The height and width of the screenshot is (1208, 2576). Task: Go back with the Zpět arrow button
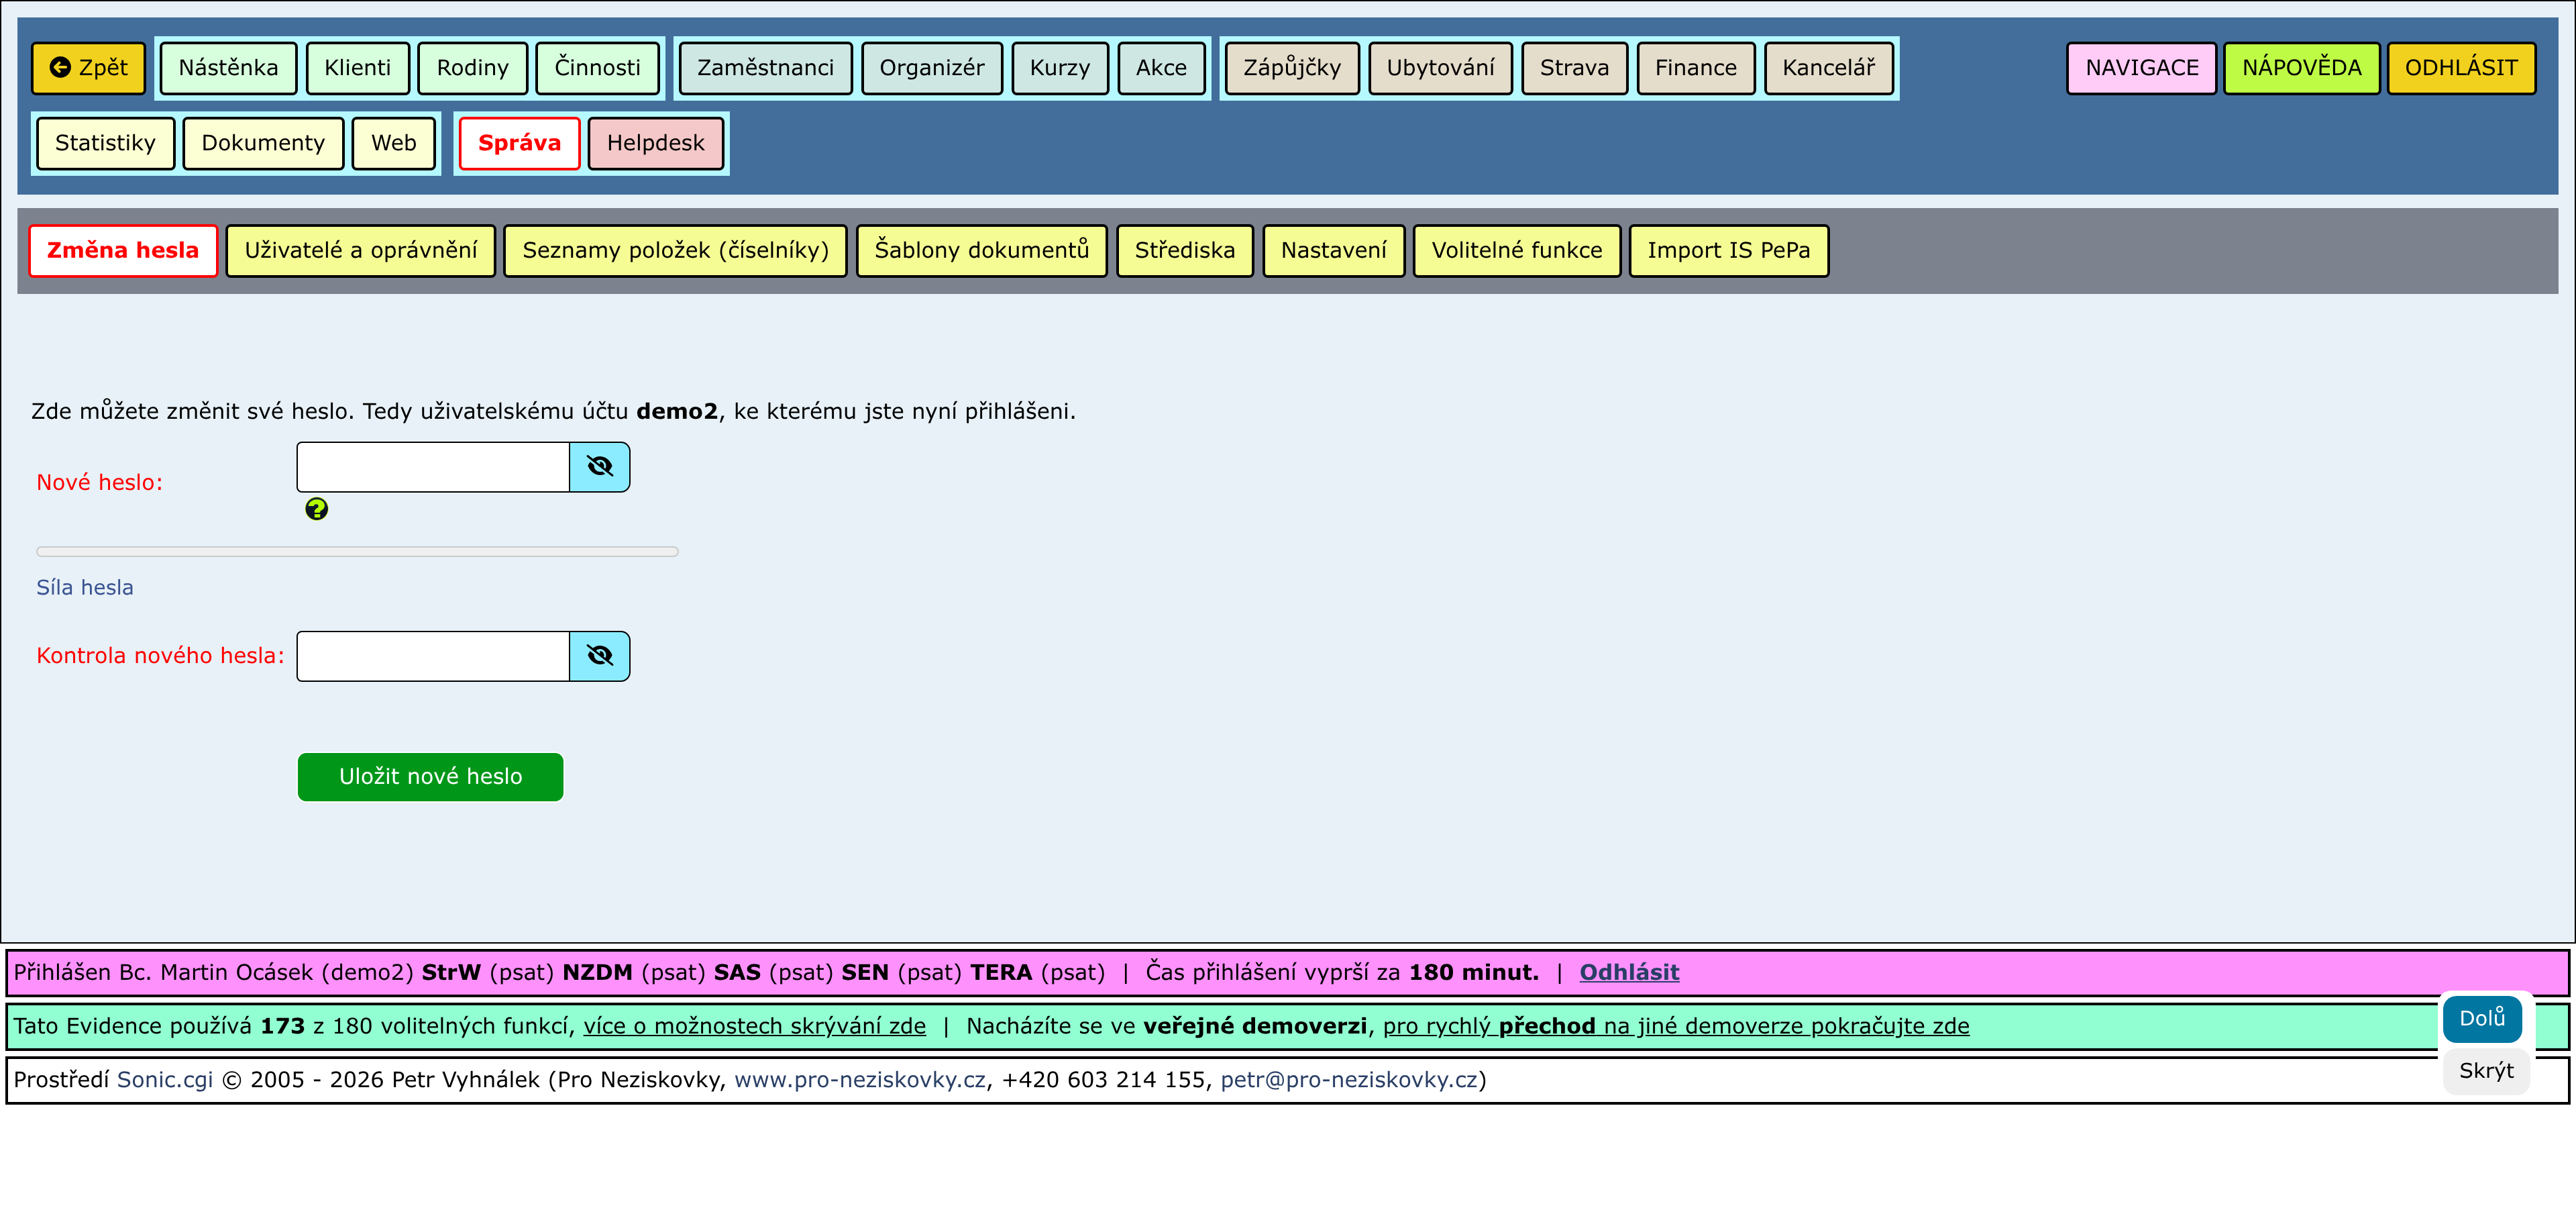pyautogui.click(x=88, y=68)
